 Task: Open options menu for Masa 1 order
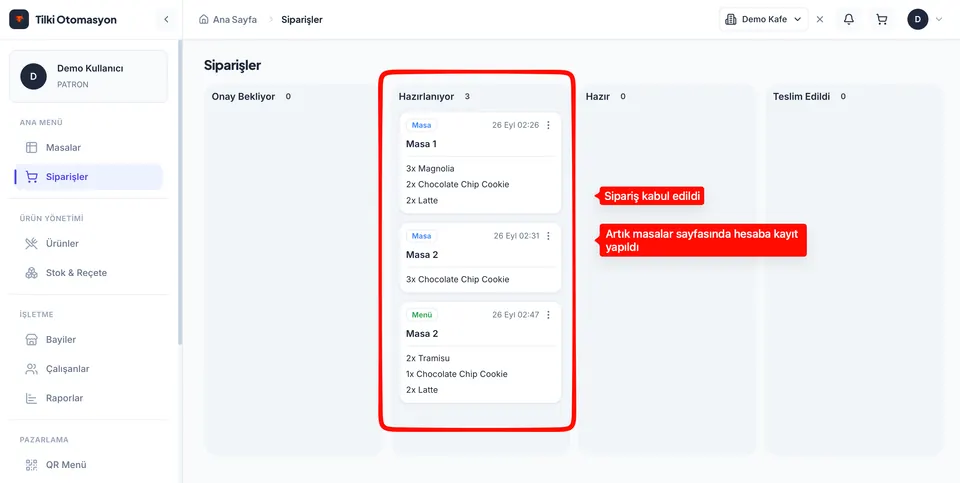point(548,125)
